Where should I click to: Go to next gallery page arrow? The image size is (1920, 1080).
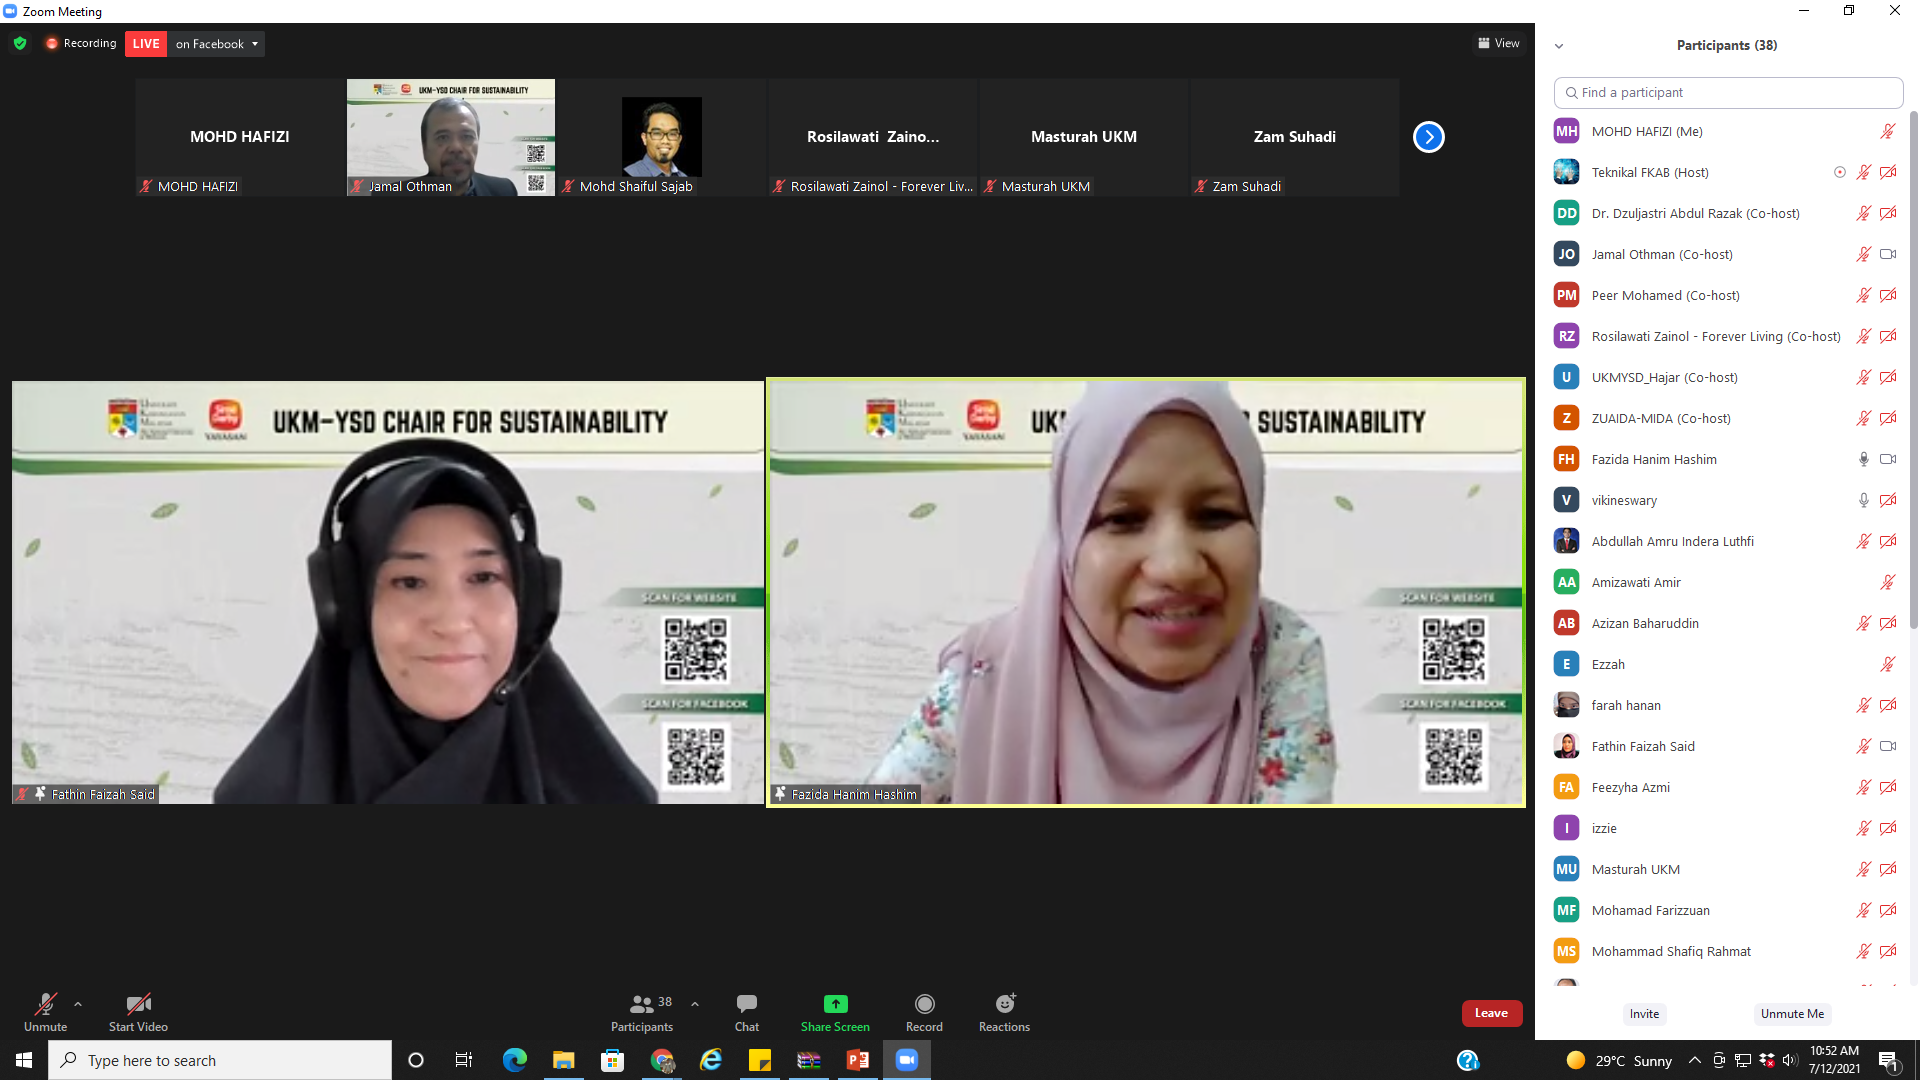[x=1428, y=137]
